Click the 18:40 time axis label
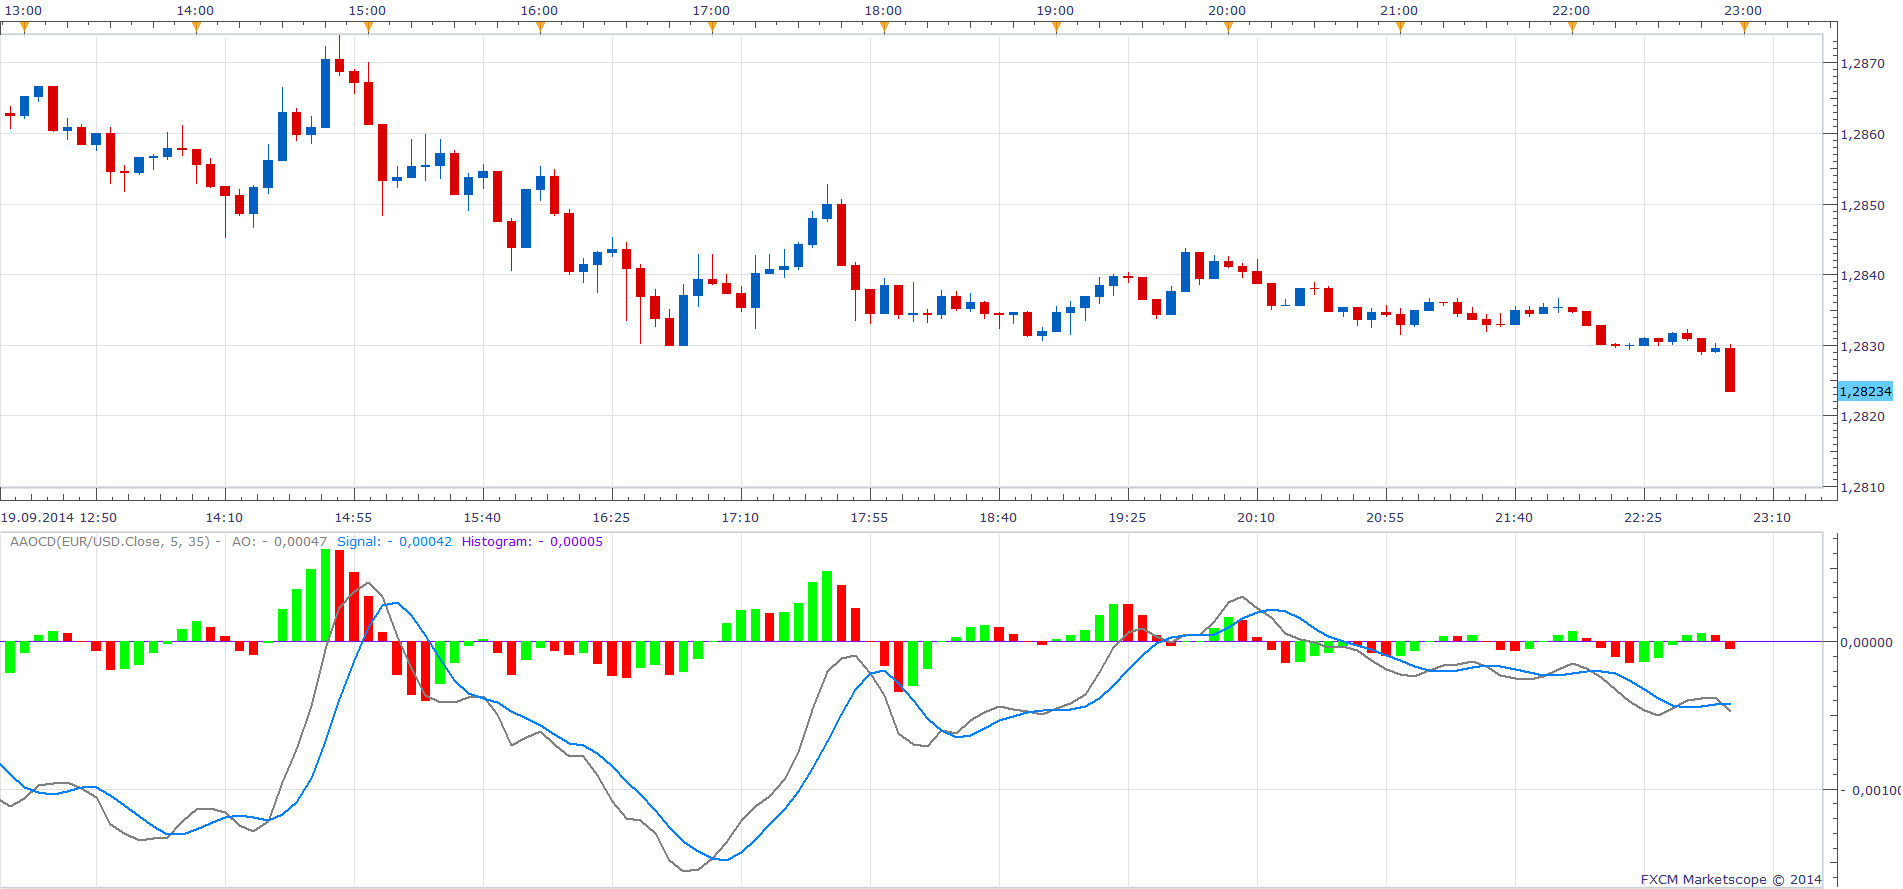This screenshot has height=889, width=1903. tap(998, 518)
